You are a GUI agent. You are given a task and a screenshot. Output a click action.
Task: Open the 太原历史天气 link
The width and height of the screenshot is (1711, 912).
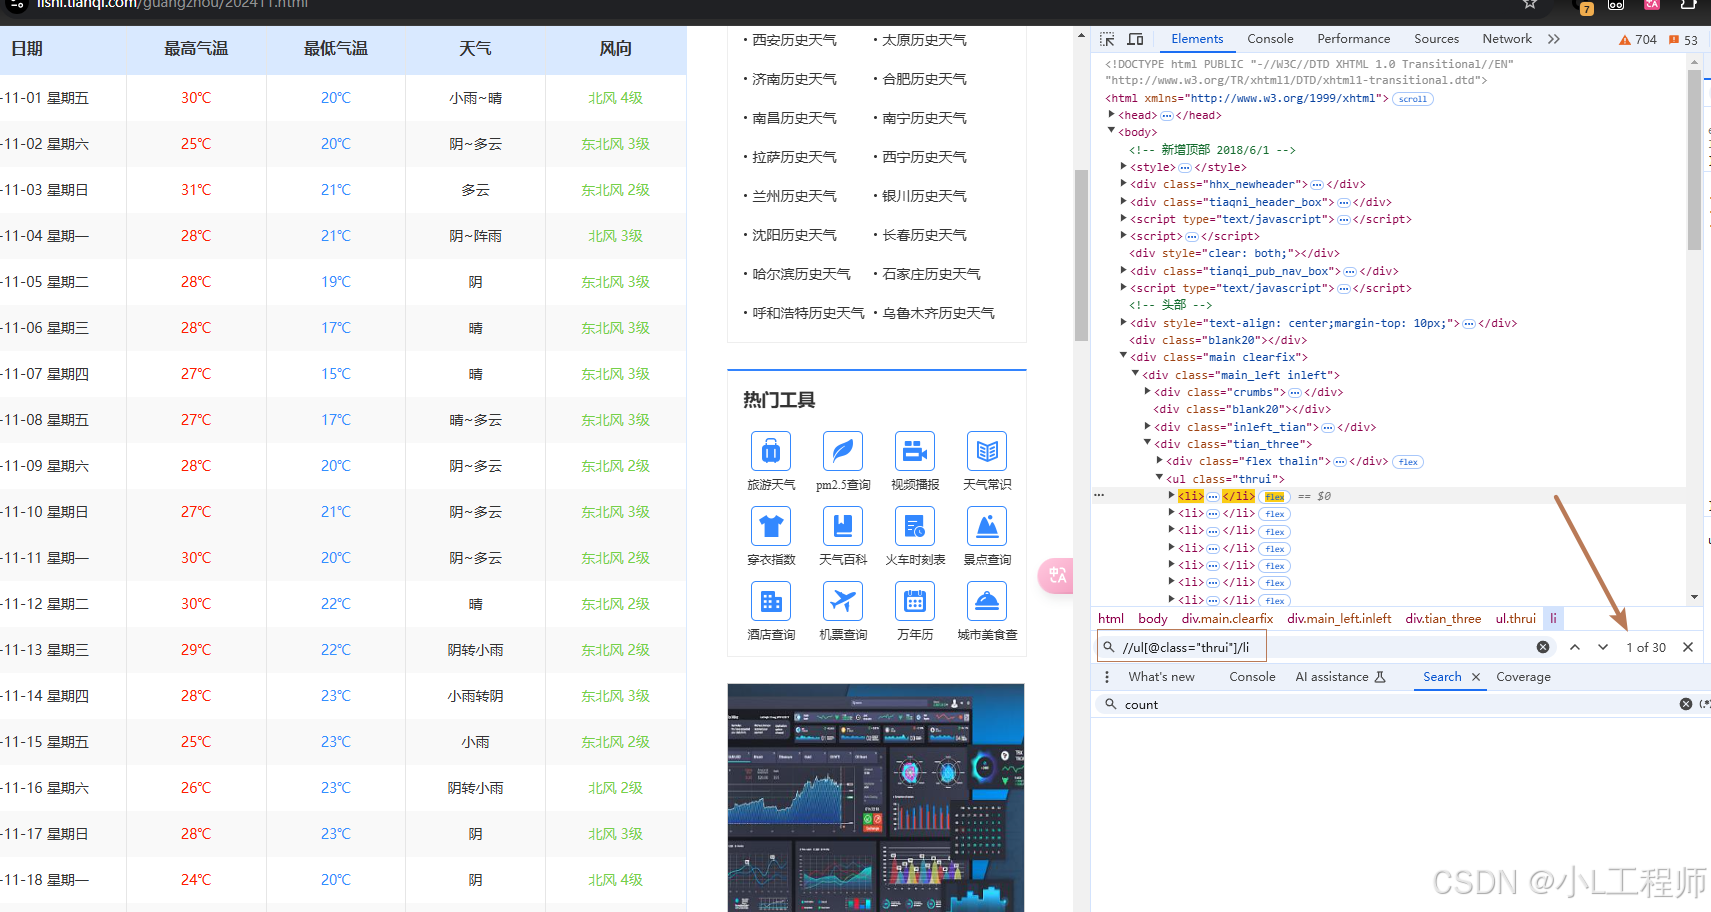[924, 40]
